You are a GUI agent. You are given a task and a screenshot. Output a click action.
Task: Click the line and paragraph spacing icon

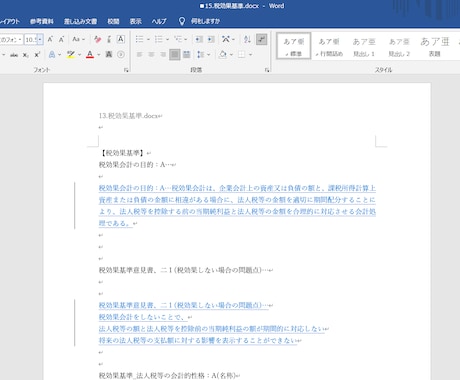tap(201, 54)
